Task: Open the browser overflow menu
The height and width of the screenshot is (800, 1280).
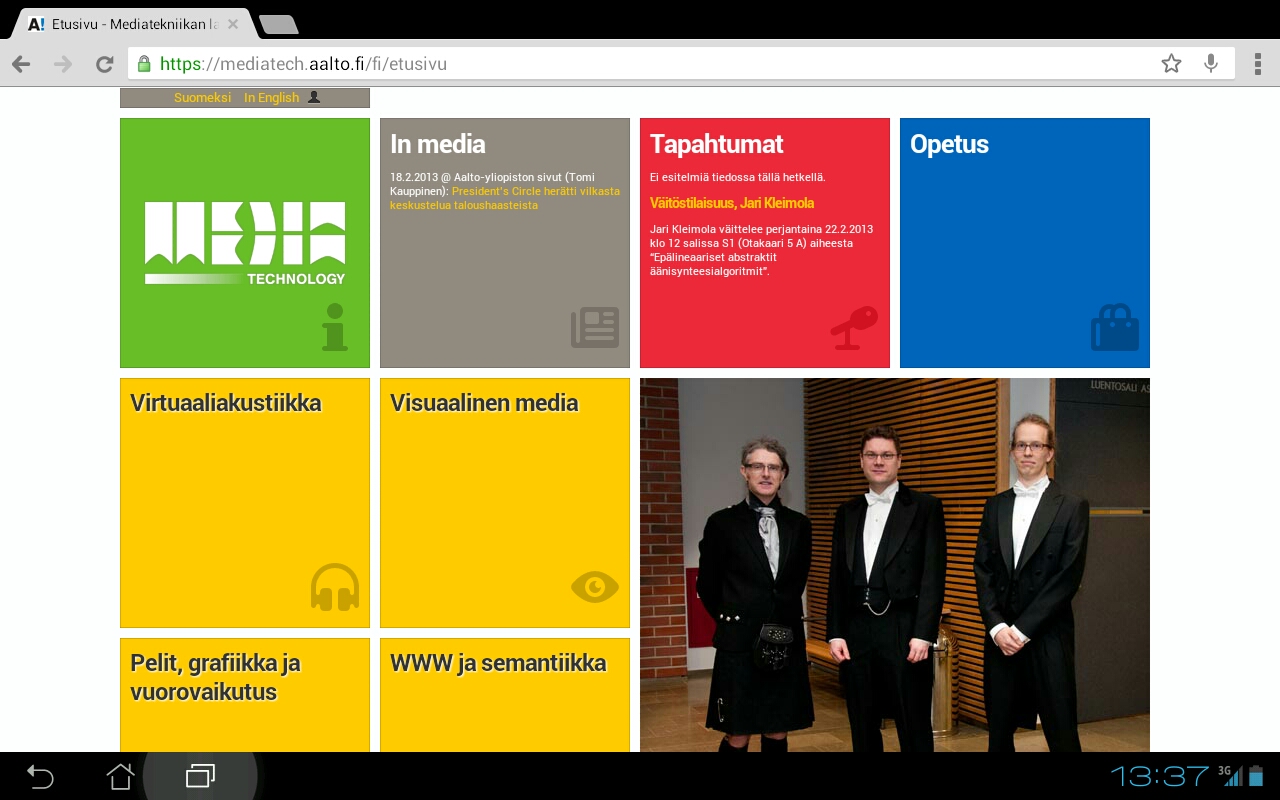Action: 1256,64
